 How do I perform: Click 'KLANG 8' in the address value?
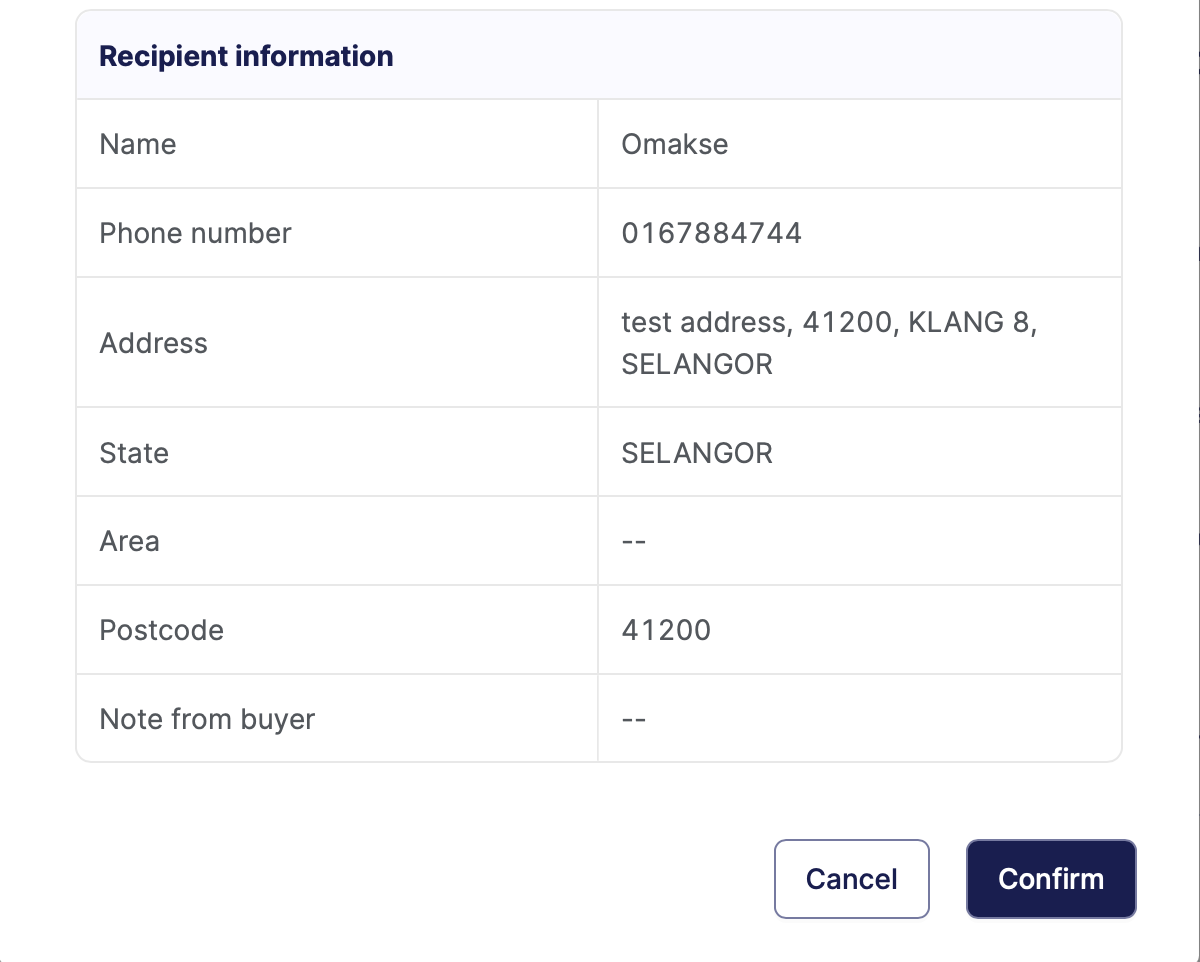968,322
